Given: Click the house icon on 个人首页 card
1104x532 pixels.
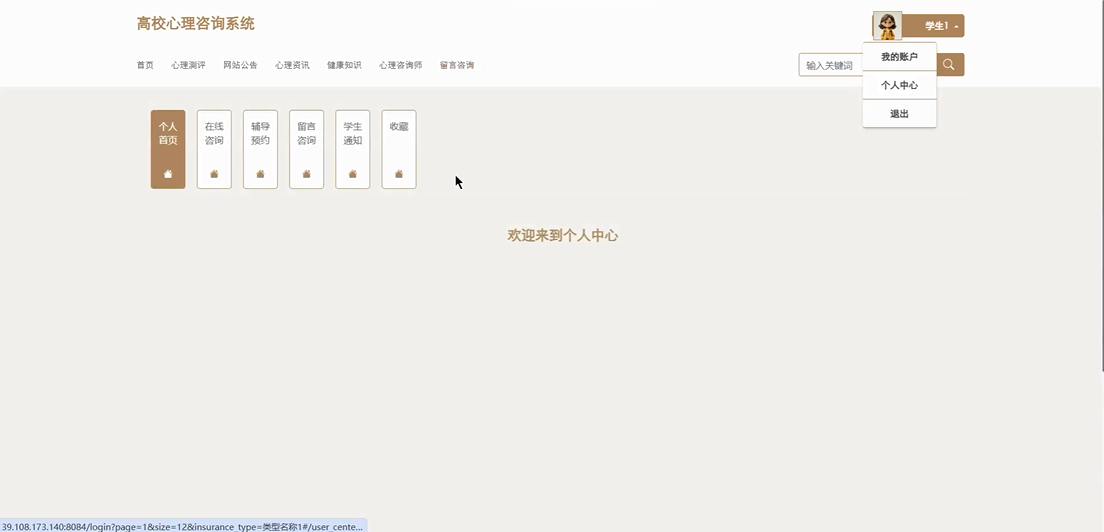Looking at the screenshot, I should pos(168,174).
